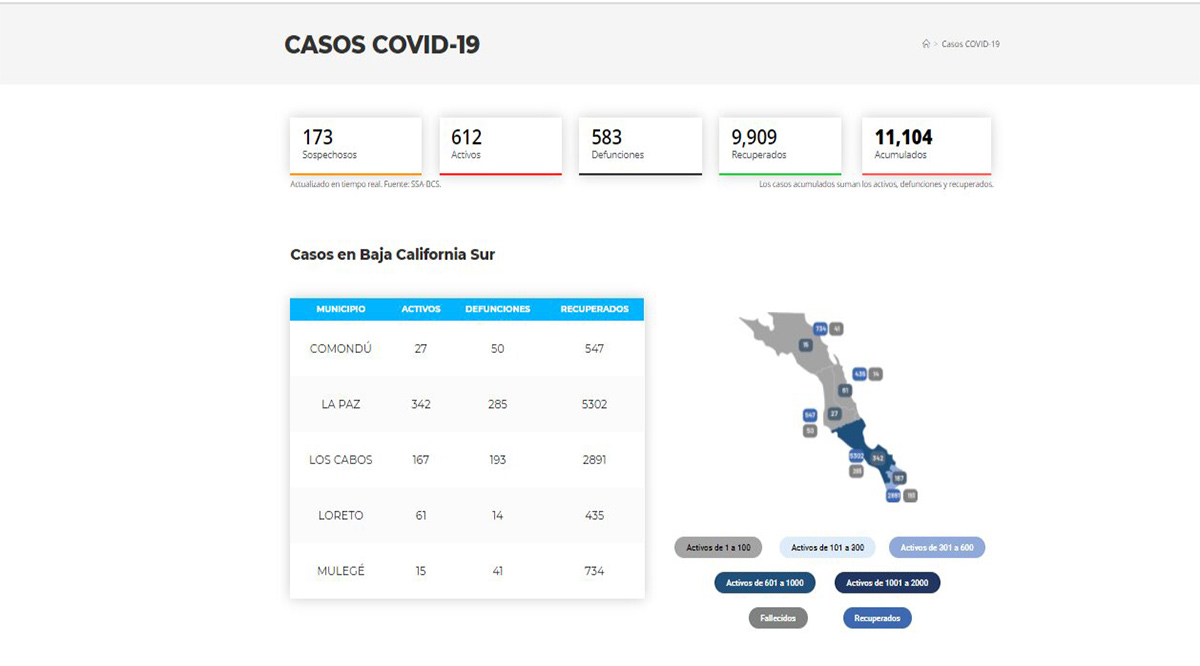Click the 61 active marker on the map
The height and width of the screenshot is (666, 1200).
(x=845, y=391)
